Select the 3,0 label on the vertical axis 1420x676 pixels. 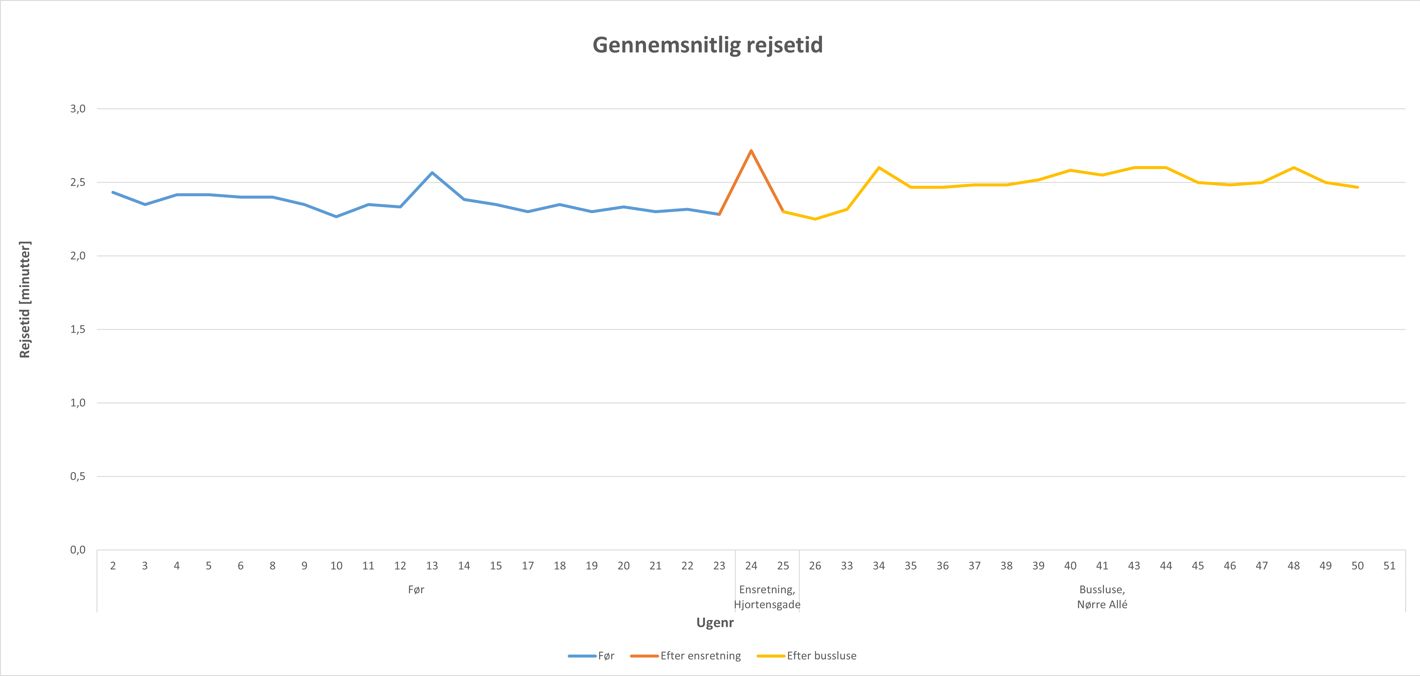click(76, 108)
